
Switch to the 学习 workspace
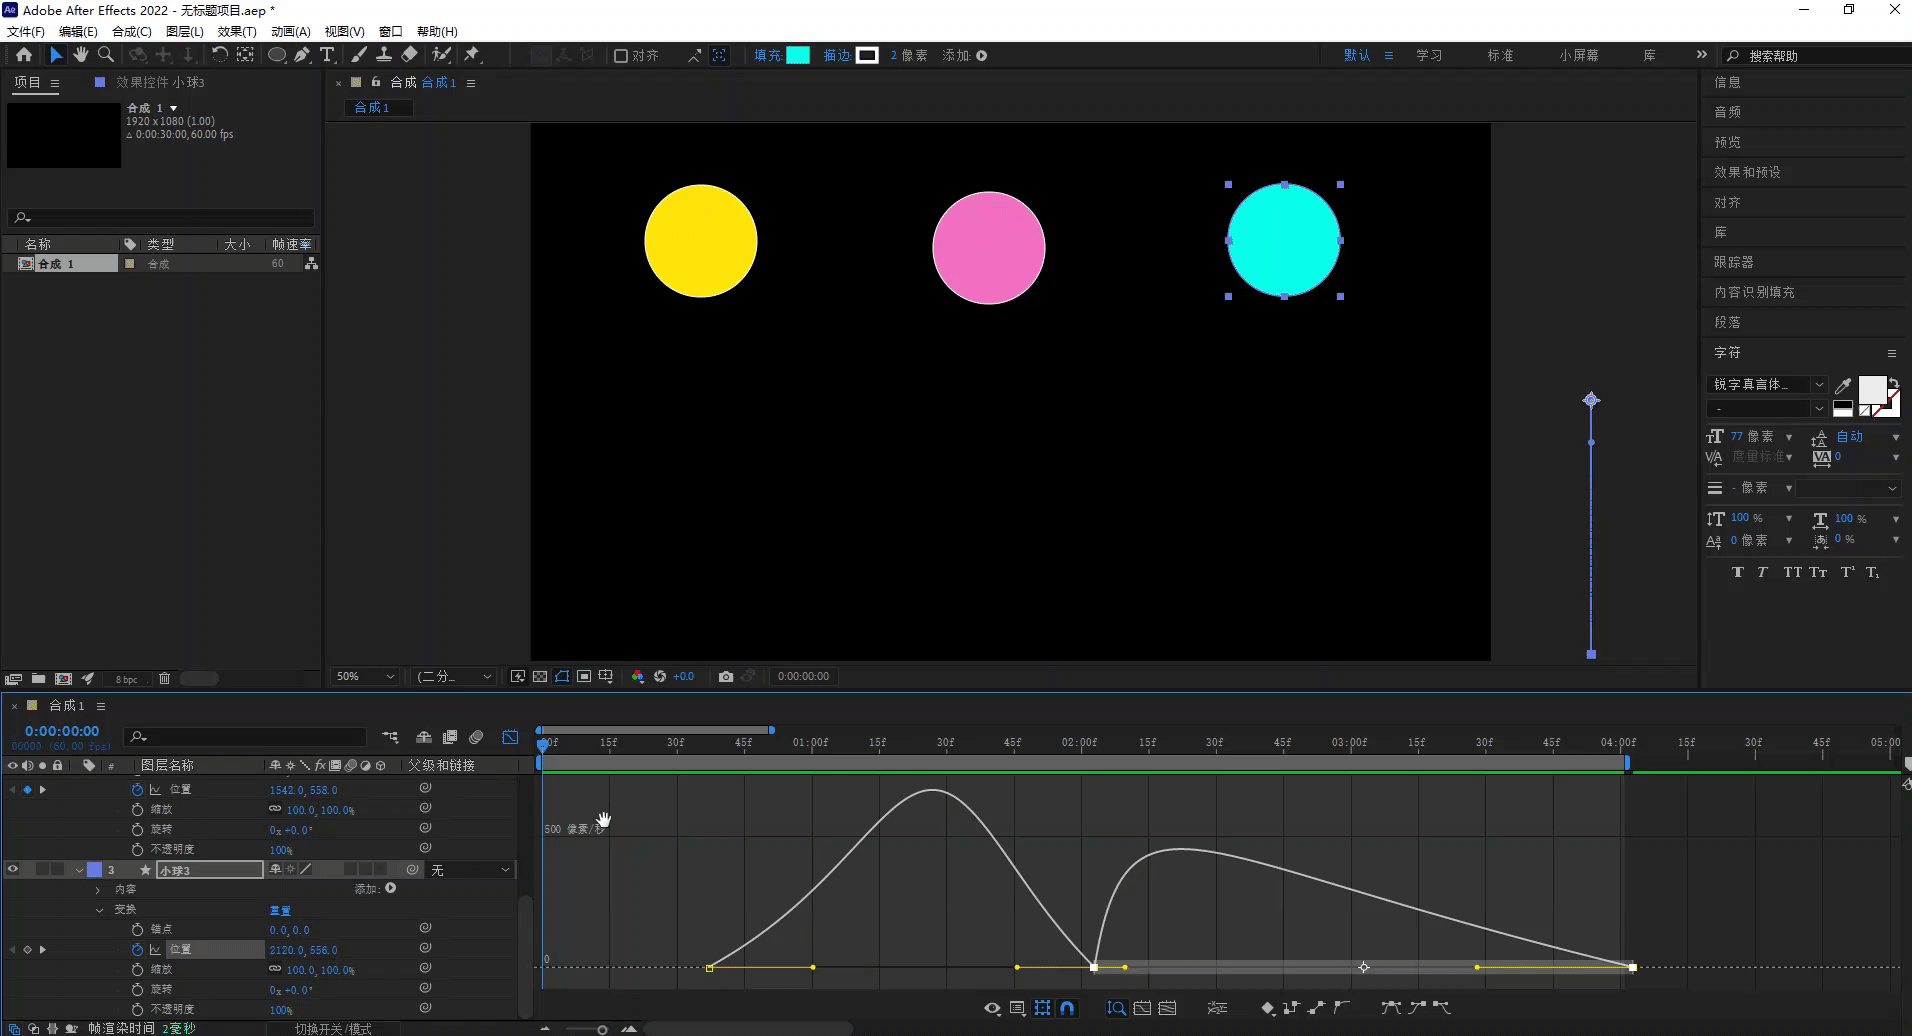click(x=1429, y=56)
